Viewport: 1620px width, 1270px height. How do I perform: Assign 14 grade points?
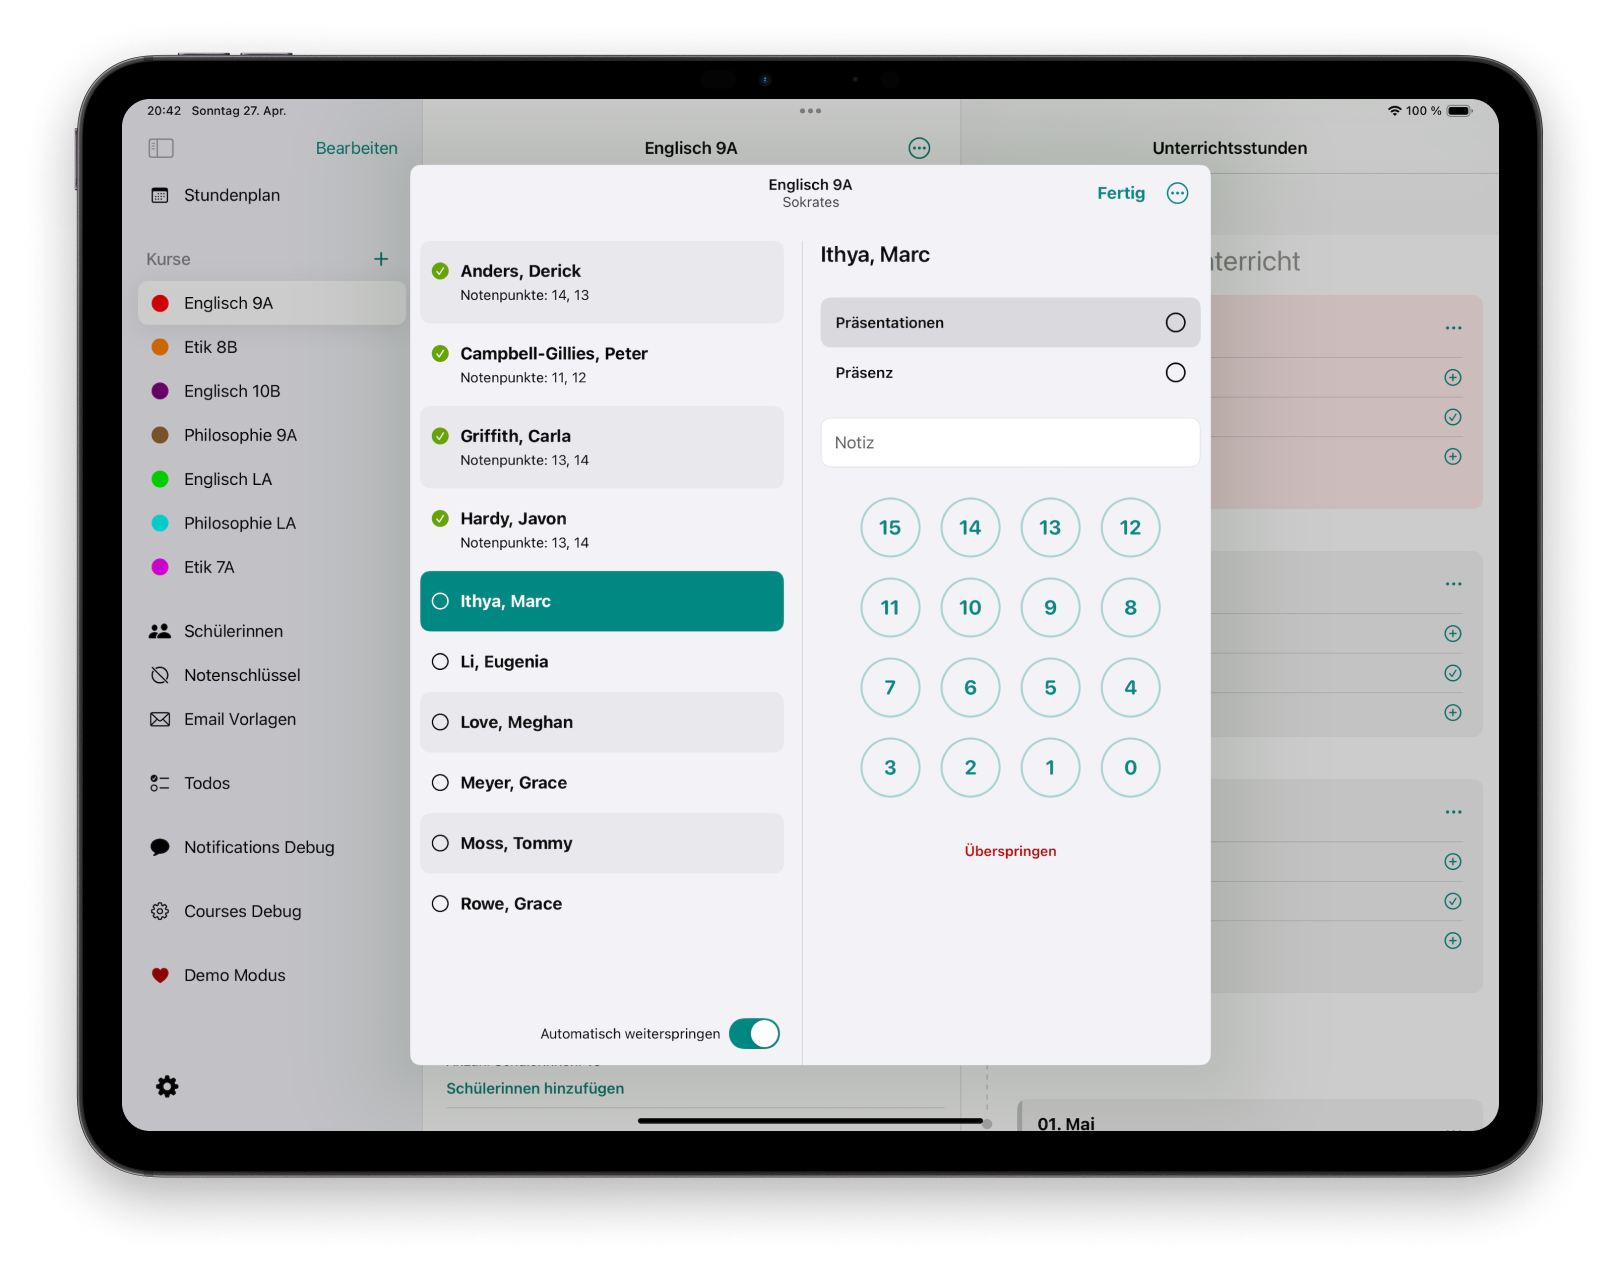[x=970, y=527]
